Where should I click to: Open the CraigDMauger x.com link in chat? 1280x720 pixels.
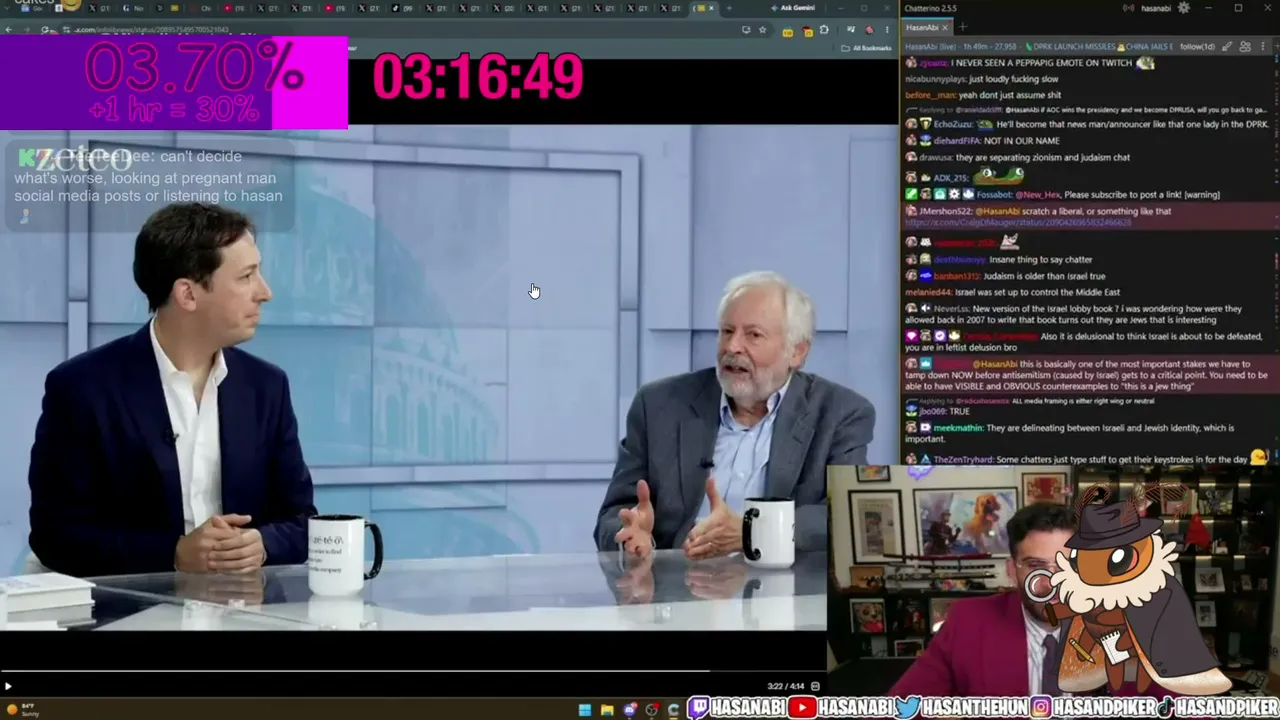(x=1017, y=222)
